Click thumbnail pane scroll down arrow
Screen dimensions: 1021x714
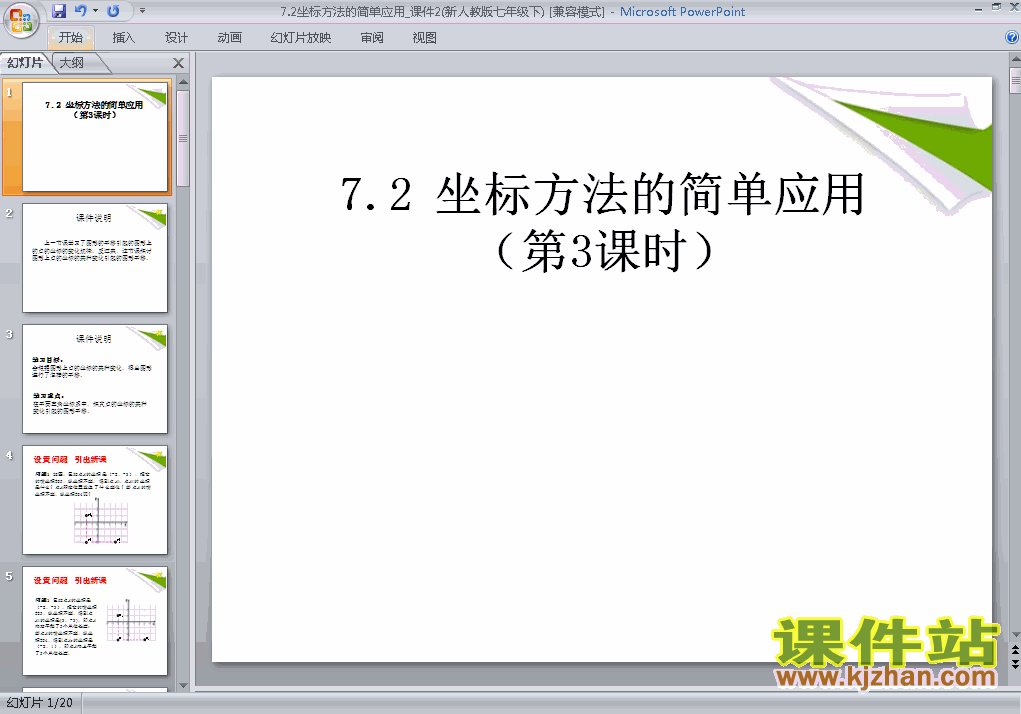tap(183, 685)
